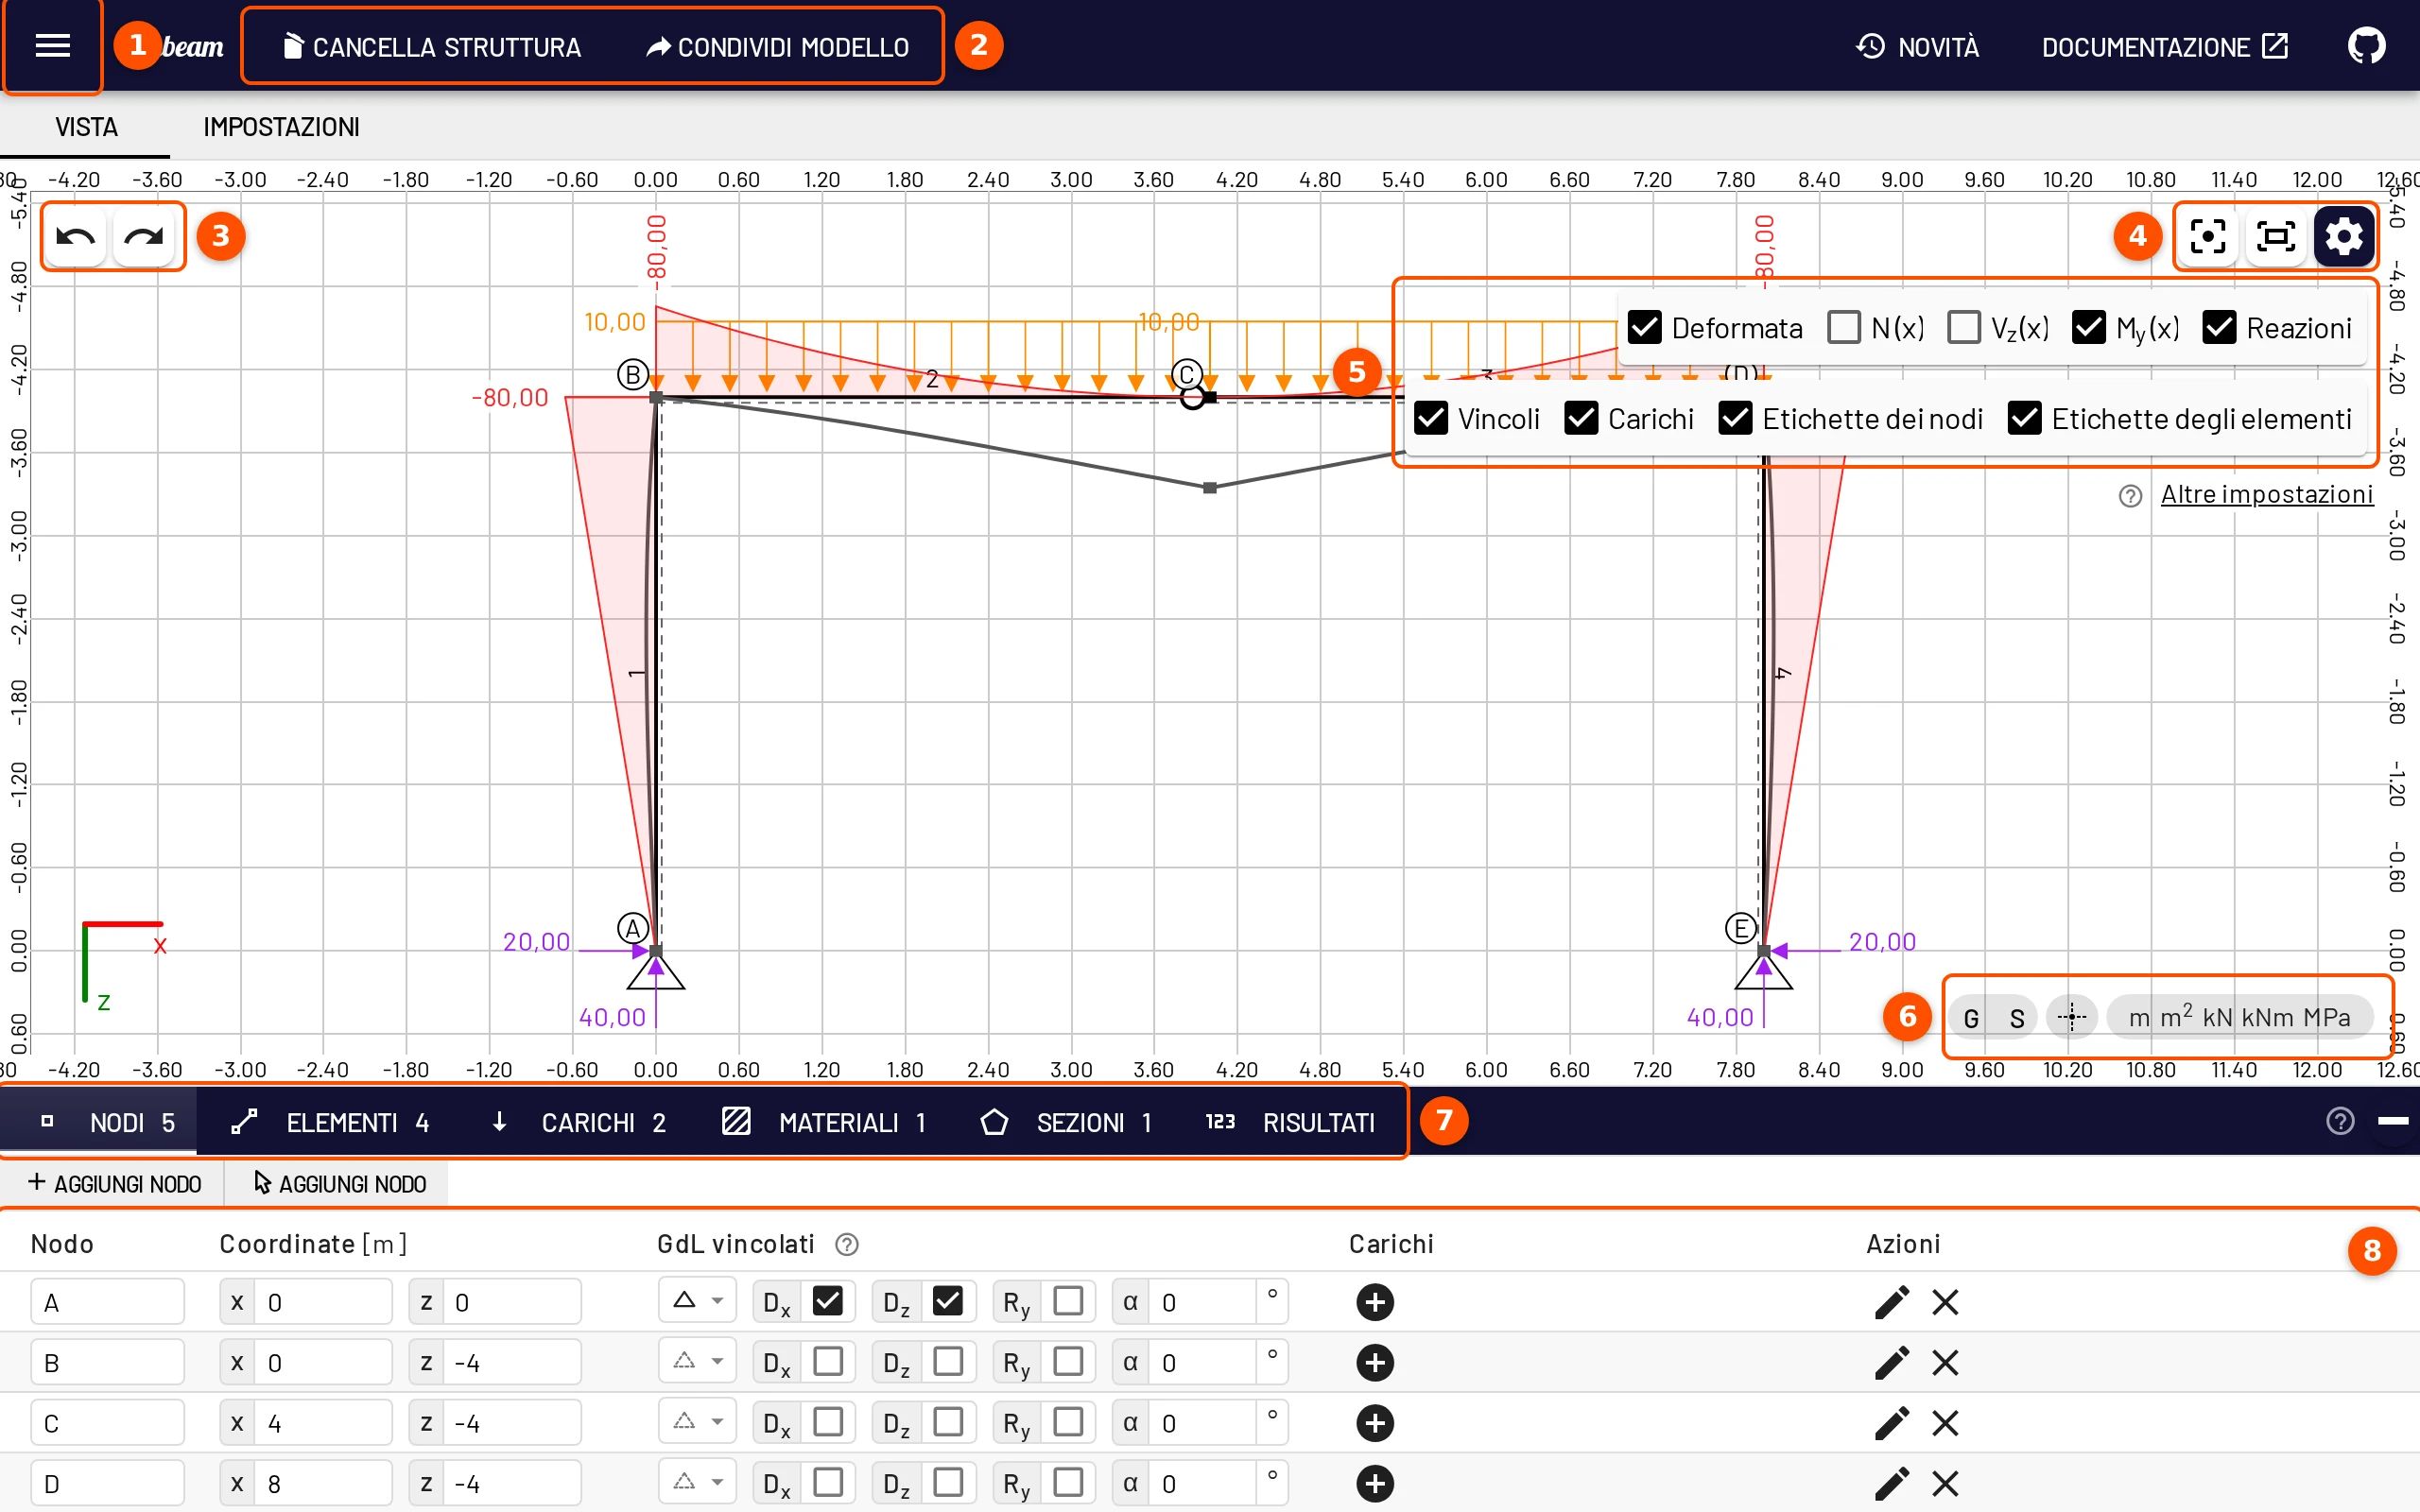Image resolution: width=2420 pixels, height=1512 pixels.
Task: Open the Altre impostazioni link
Action: pos(2267,494)
